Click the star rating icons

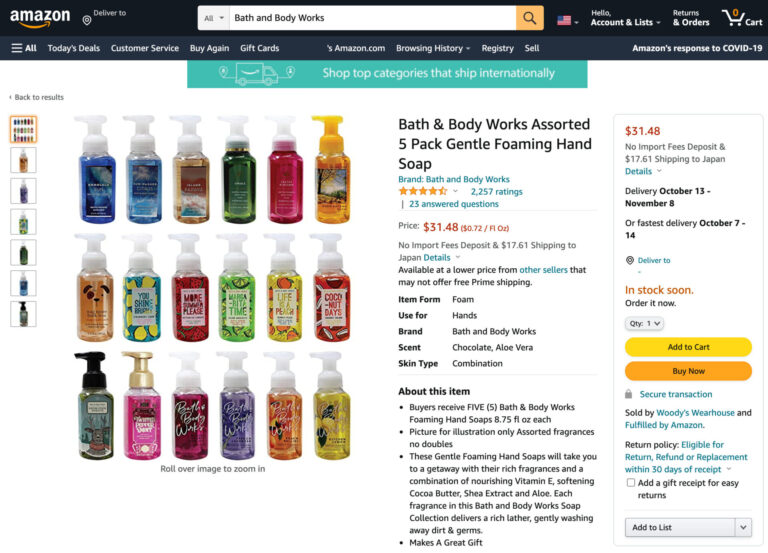pyautogui.click(x=422, y=191)
